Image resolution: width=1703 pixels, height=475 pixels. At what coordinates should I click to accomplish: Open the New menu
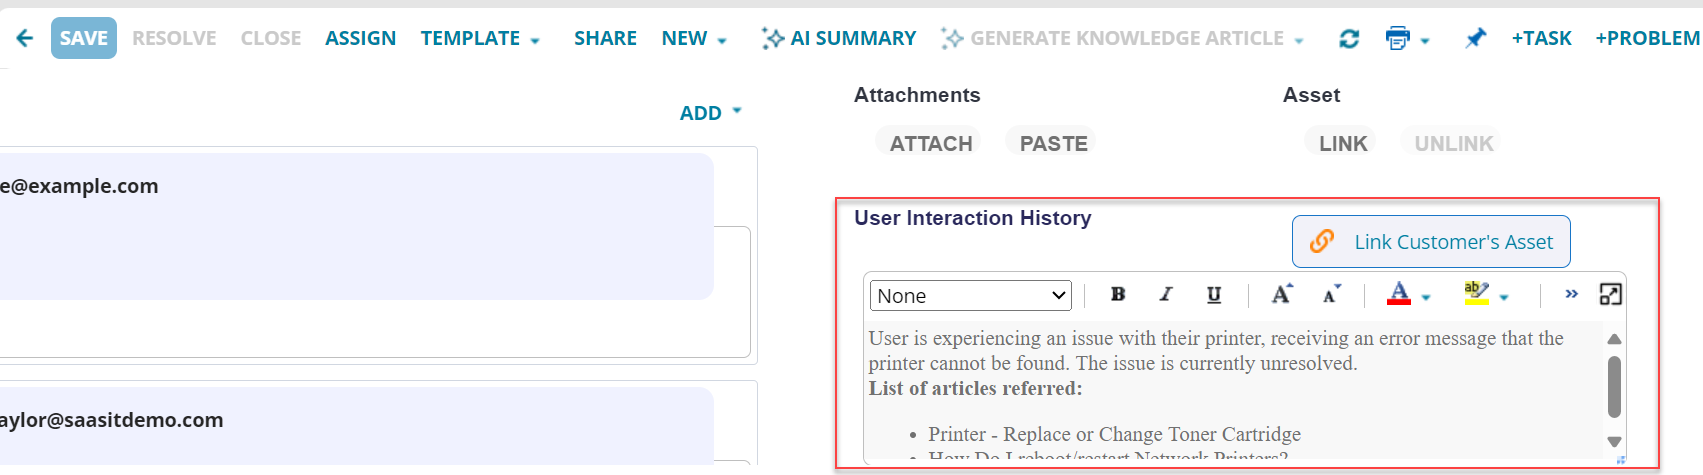pyautogui.click(x=694, y=38)
